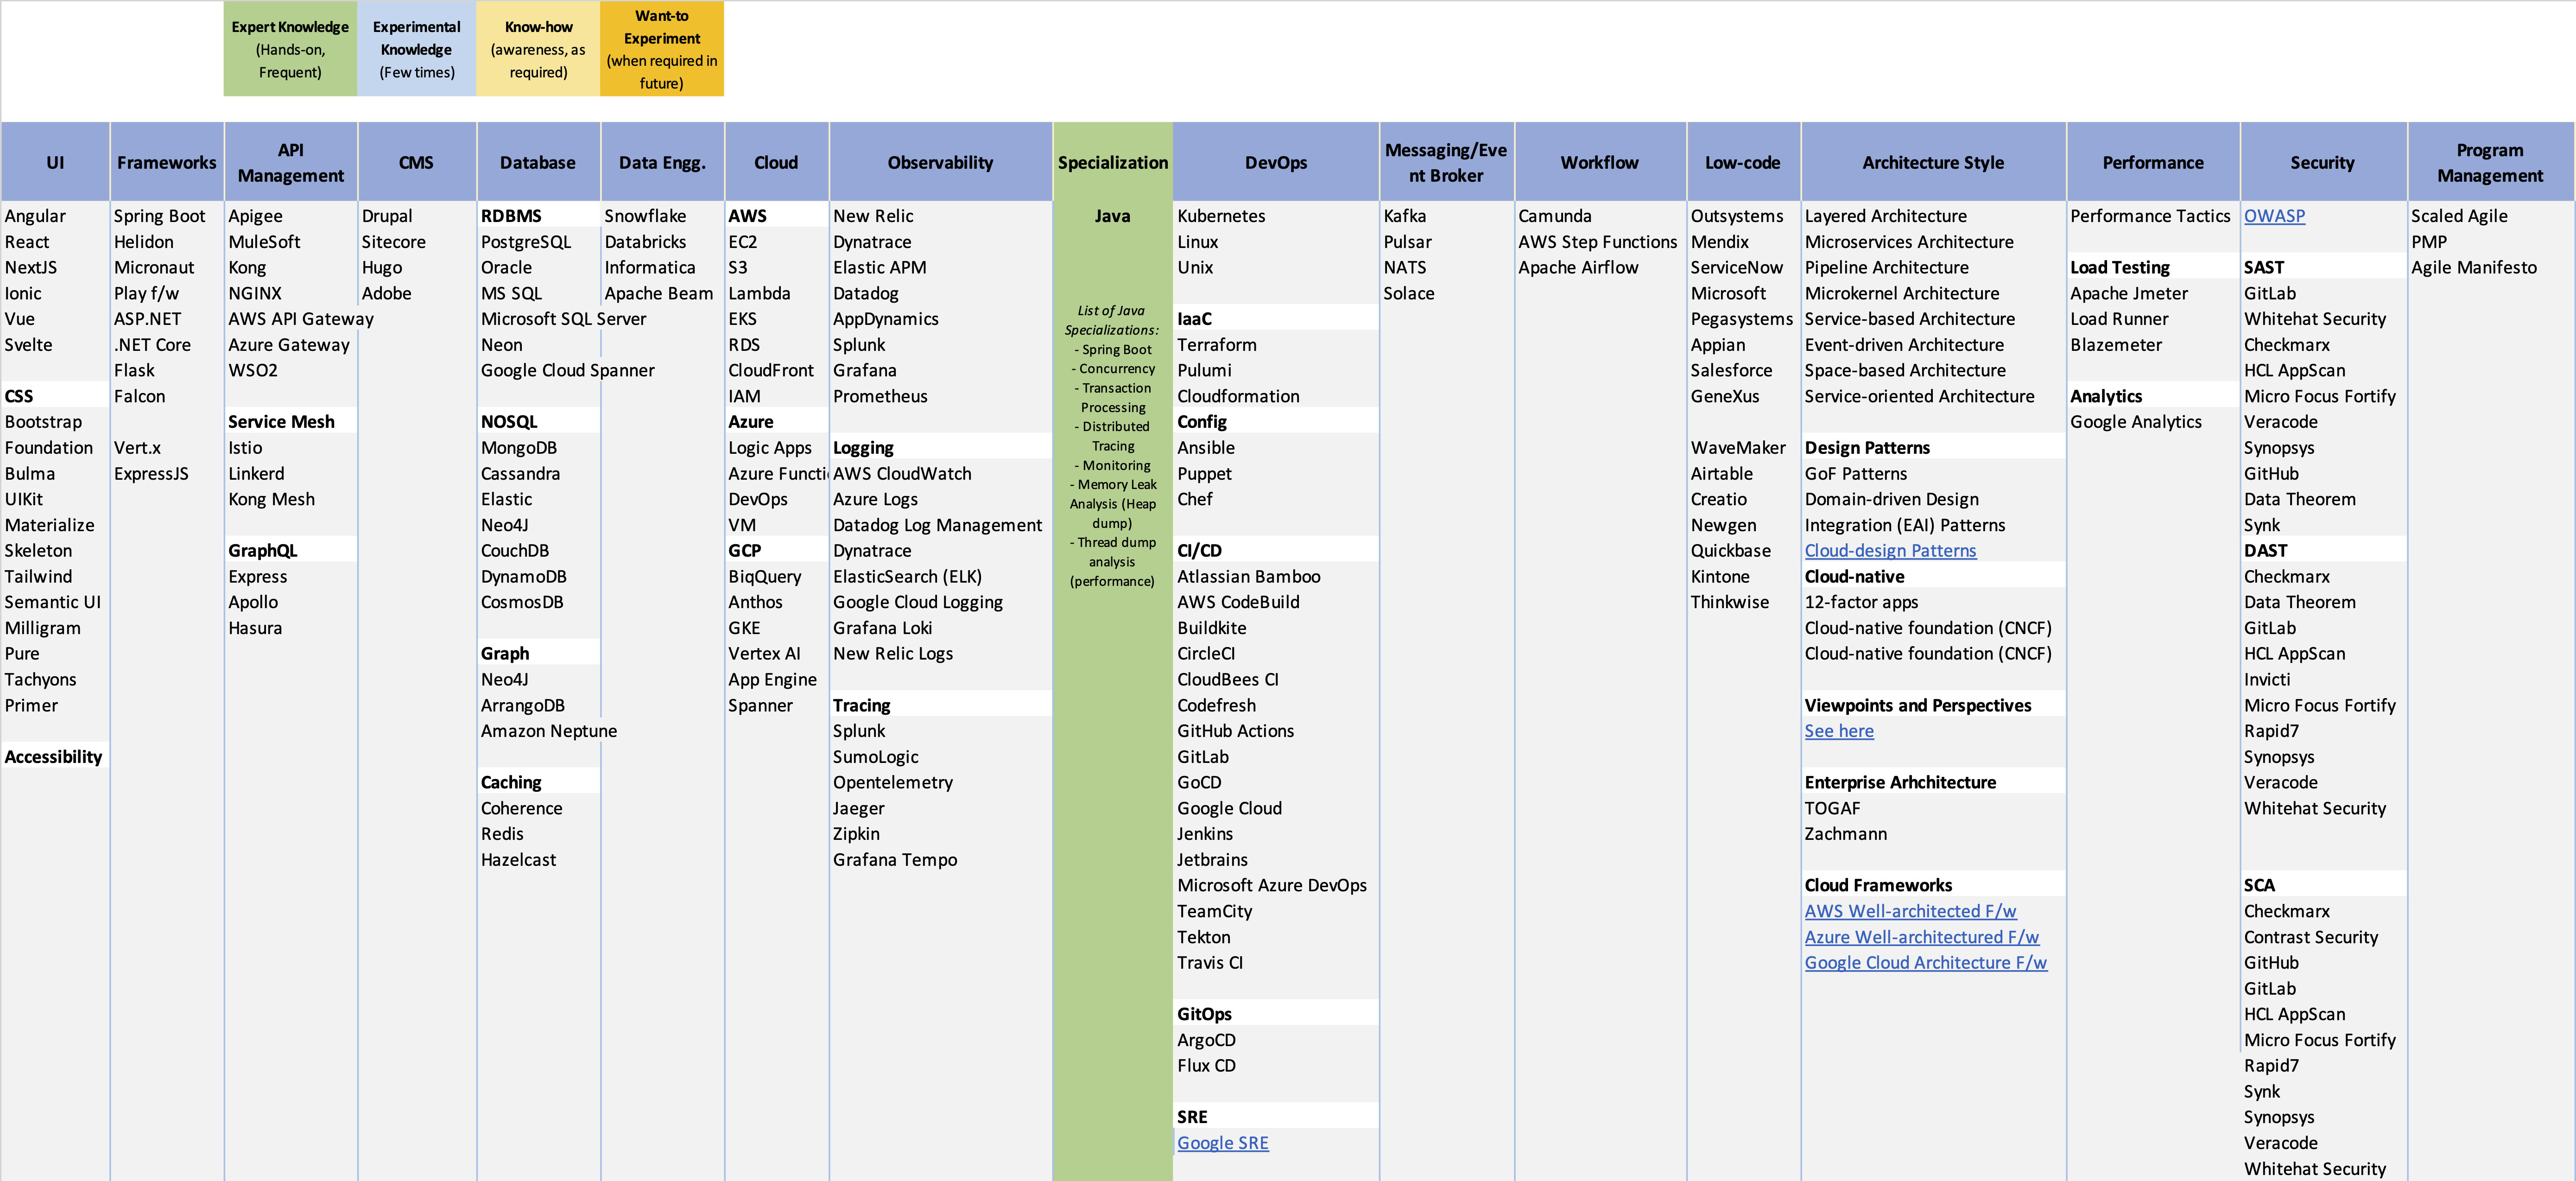Click the yellow Know-how legend cell
This screenshot has height=1181, width=2576.
coord(538,49)
